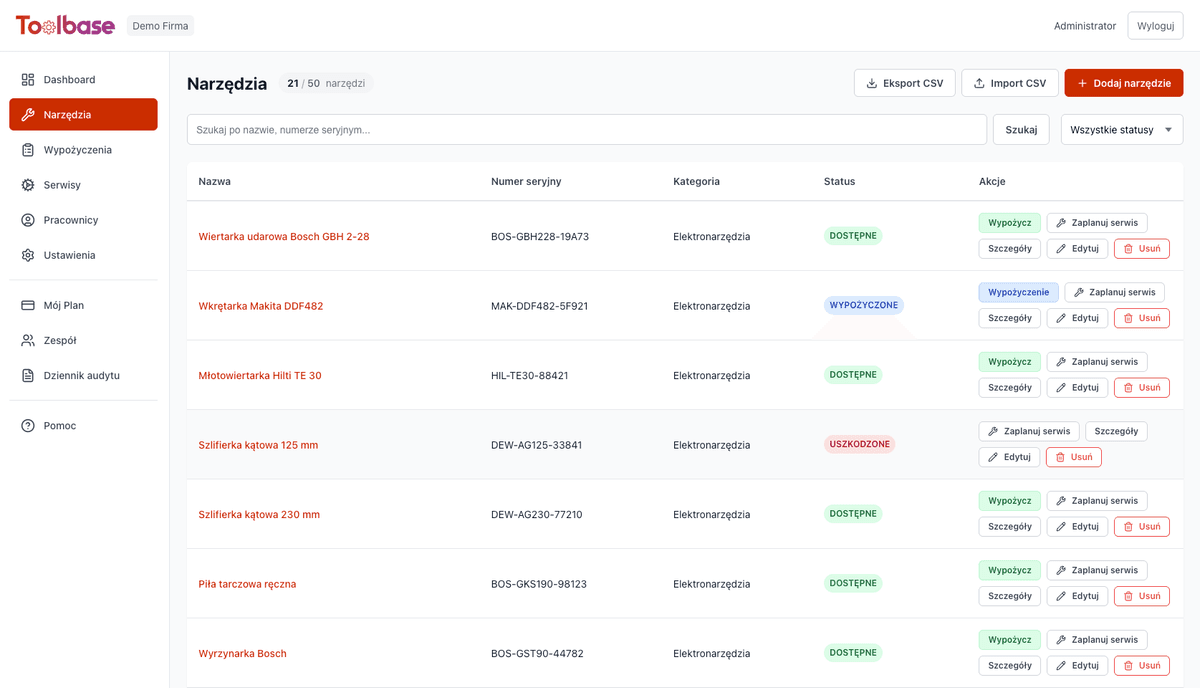Open Wiertarka udarowa Bosch GBH 2-28 link

[x=284, y=237]
